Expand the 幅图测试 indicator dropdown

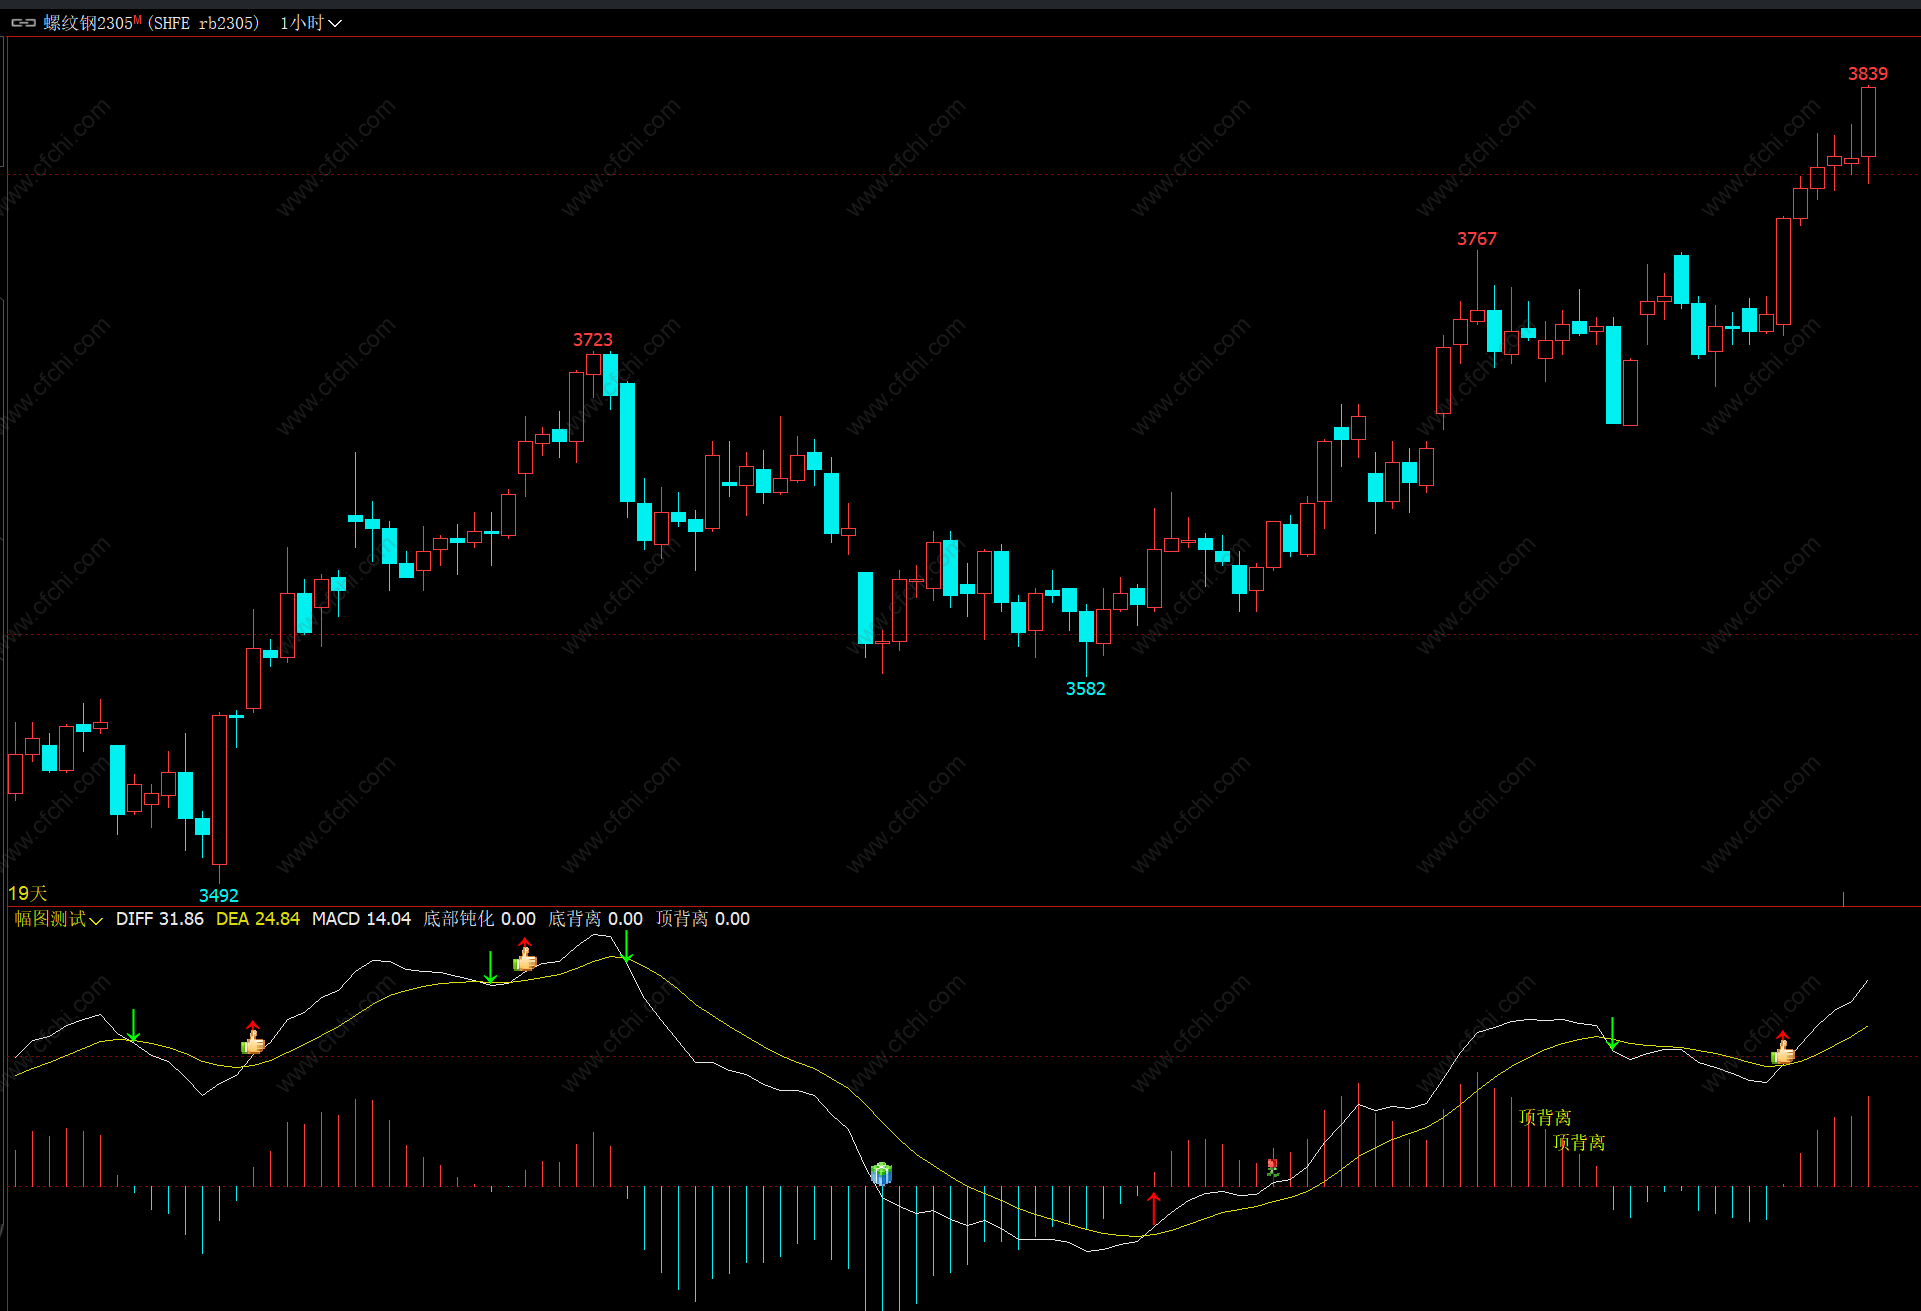[58, 919]
